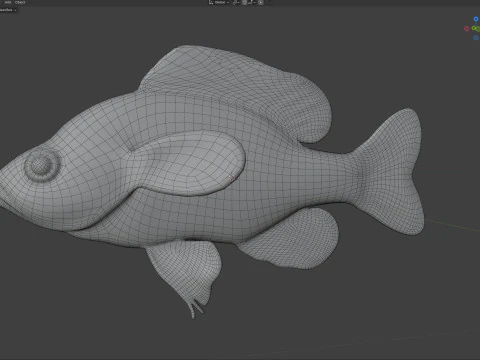The width and height of the screenshot is (480, 360).
Task: Open the Add menu in viewport header
Action: tap(7, 2)
